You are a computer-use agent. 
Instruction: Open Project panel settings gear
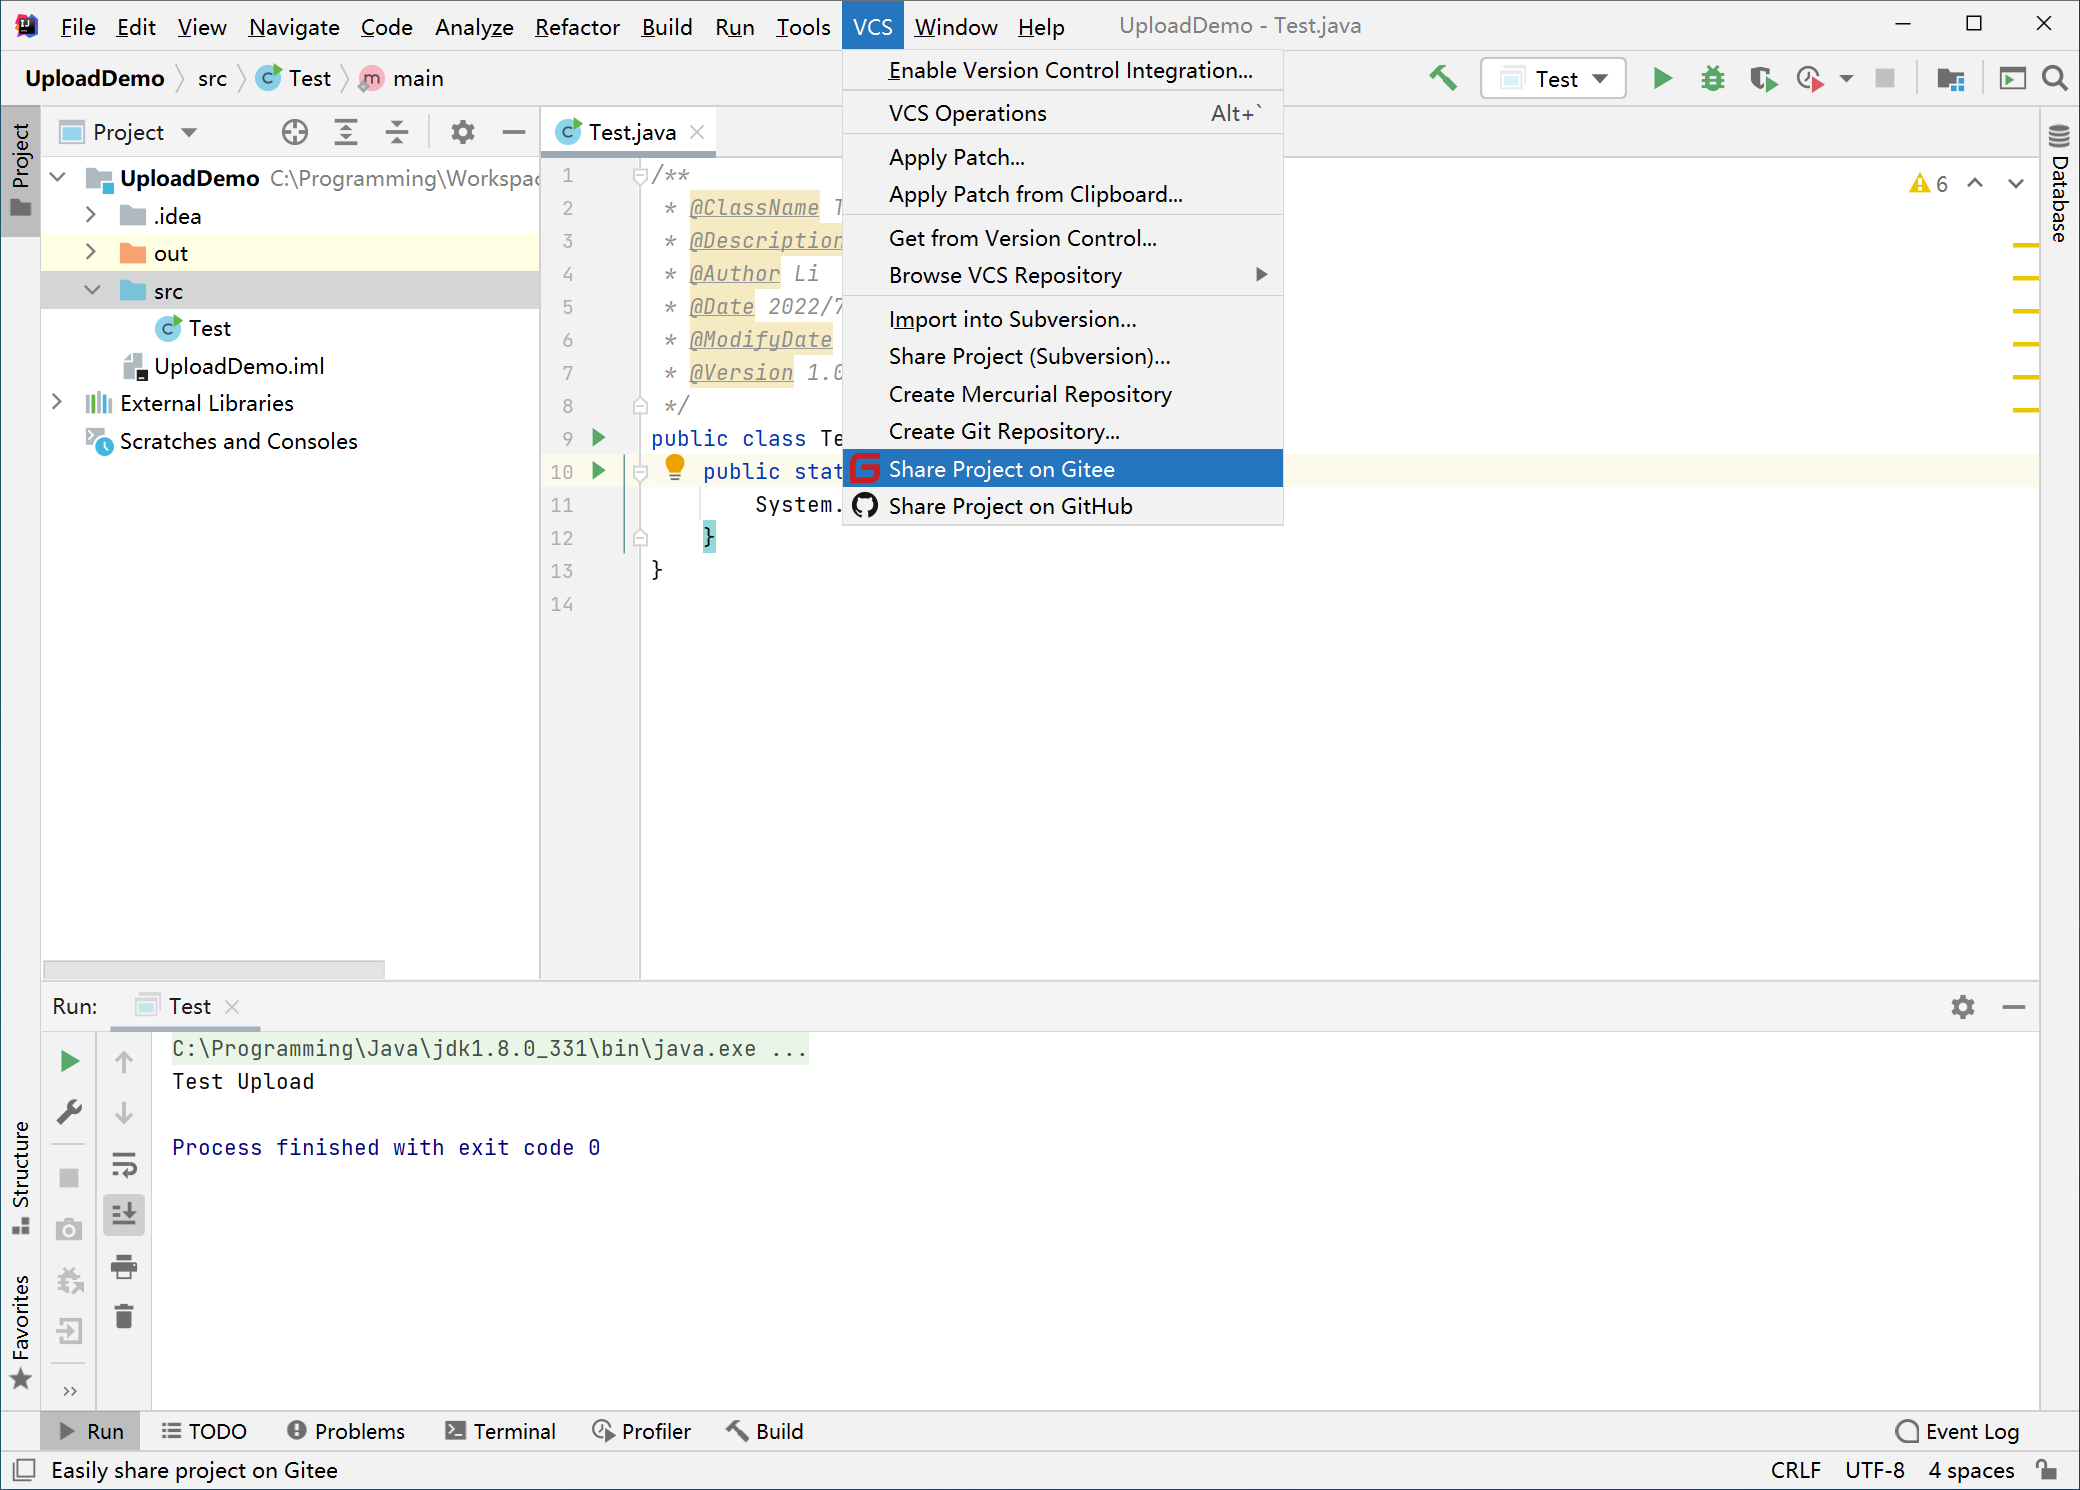[462, 132]
